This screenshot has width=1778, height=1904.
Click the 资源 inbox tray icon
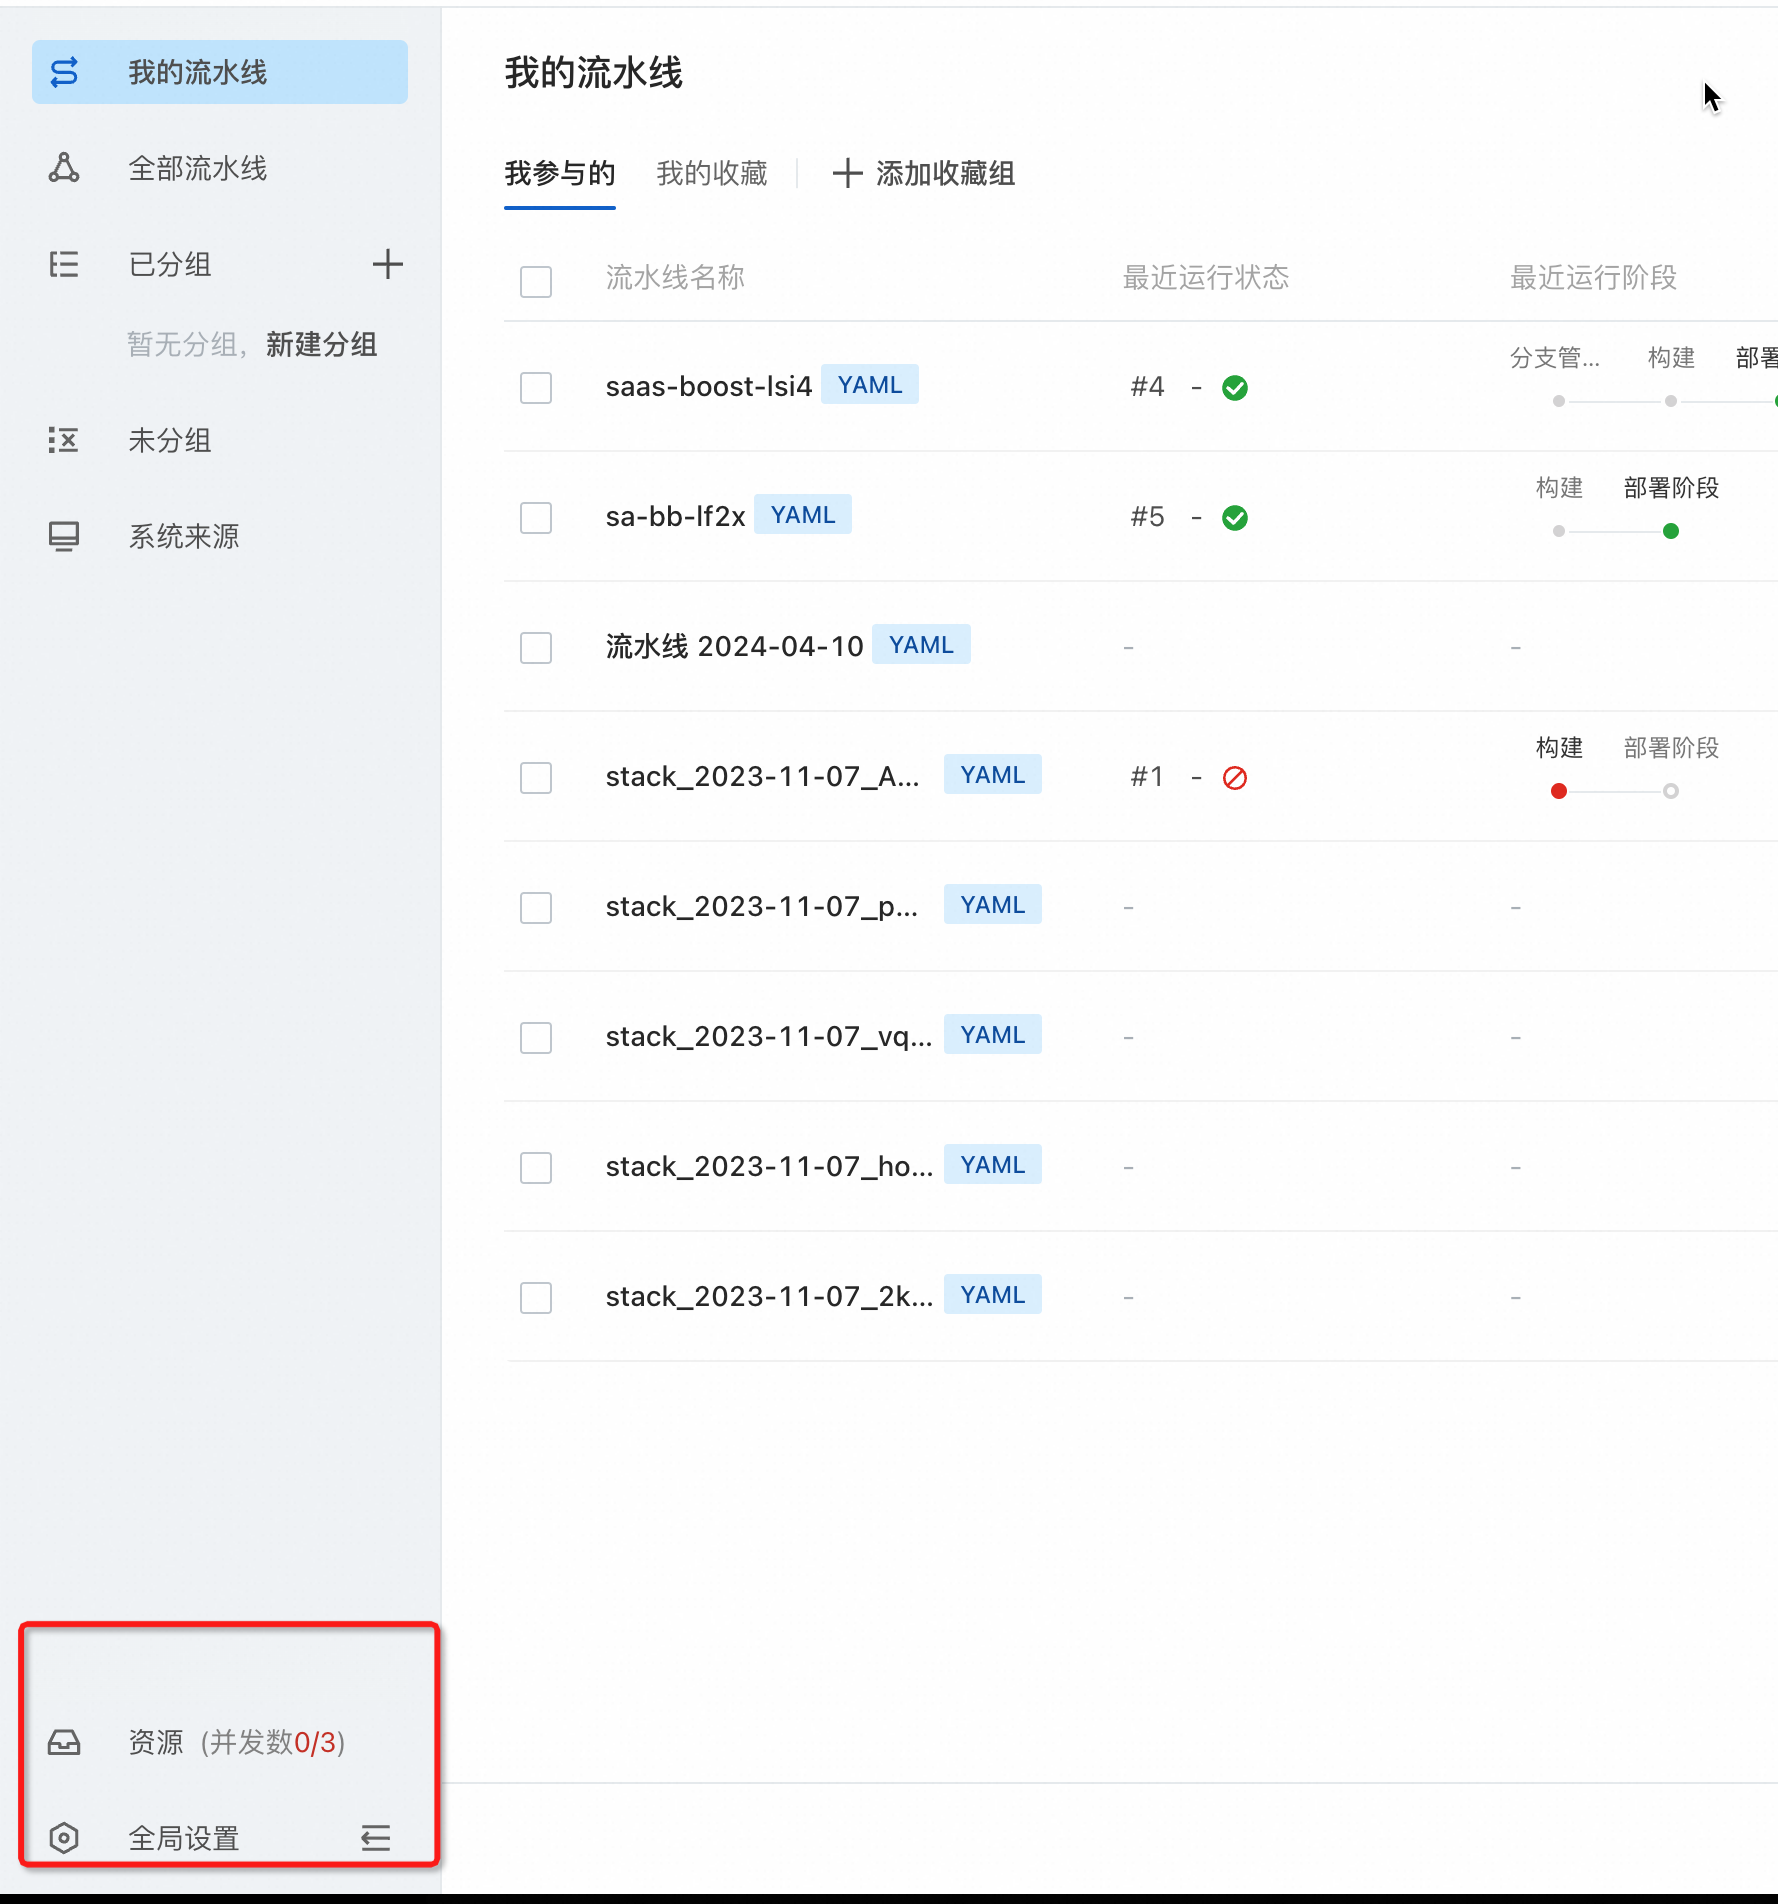64,1742
